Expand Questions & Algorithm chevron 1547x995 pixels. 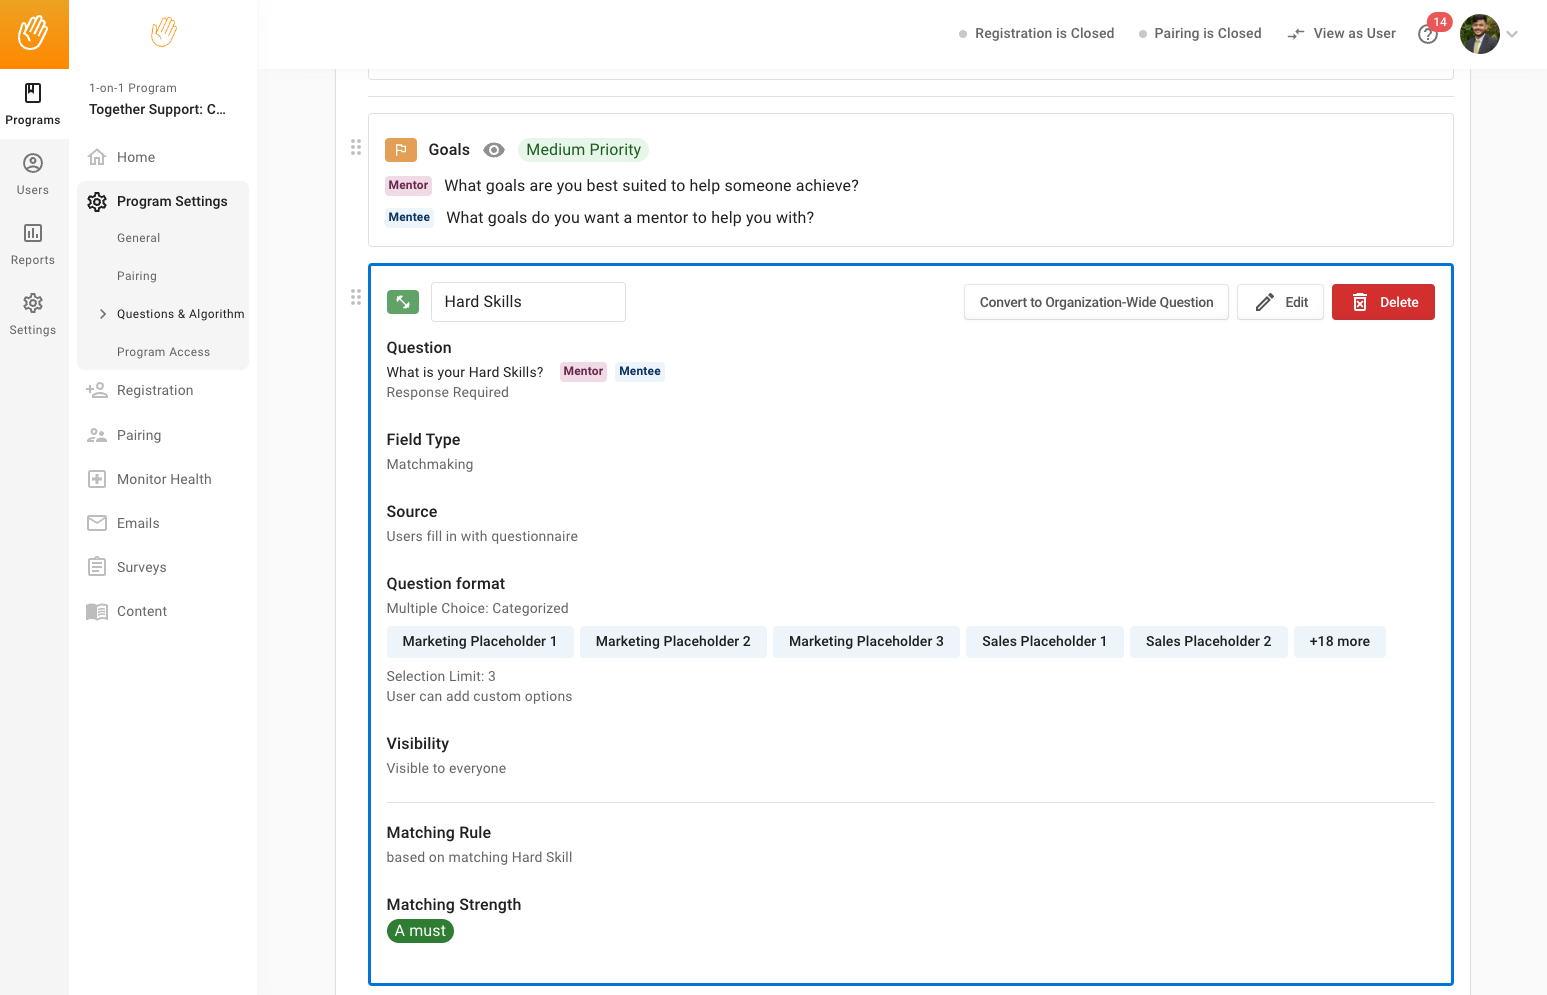(102, 314)
